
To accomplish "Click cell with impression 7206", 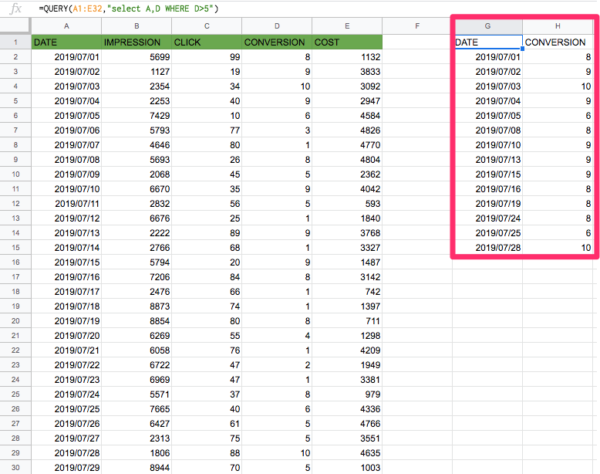I will (x=137, y=277).
